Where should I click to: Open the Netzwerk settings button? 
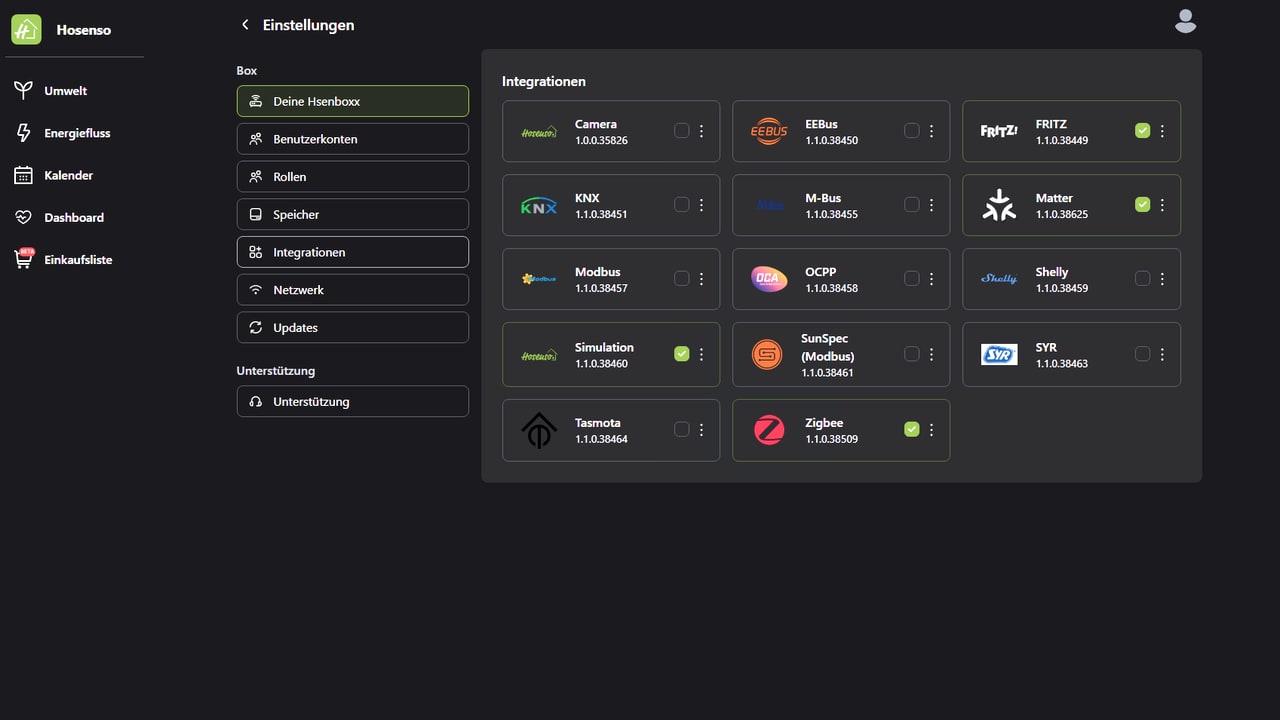(352, 290)
